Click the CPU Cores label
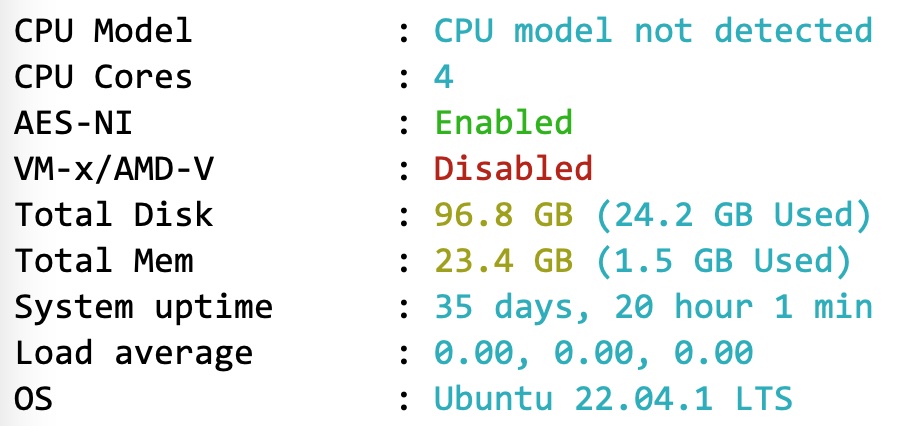 [x=102, y=76]
